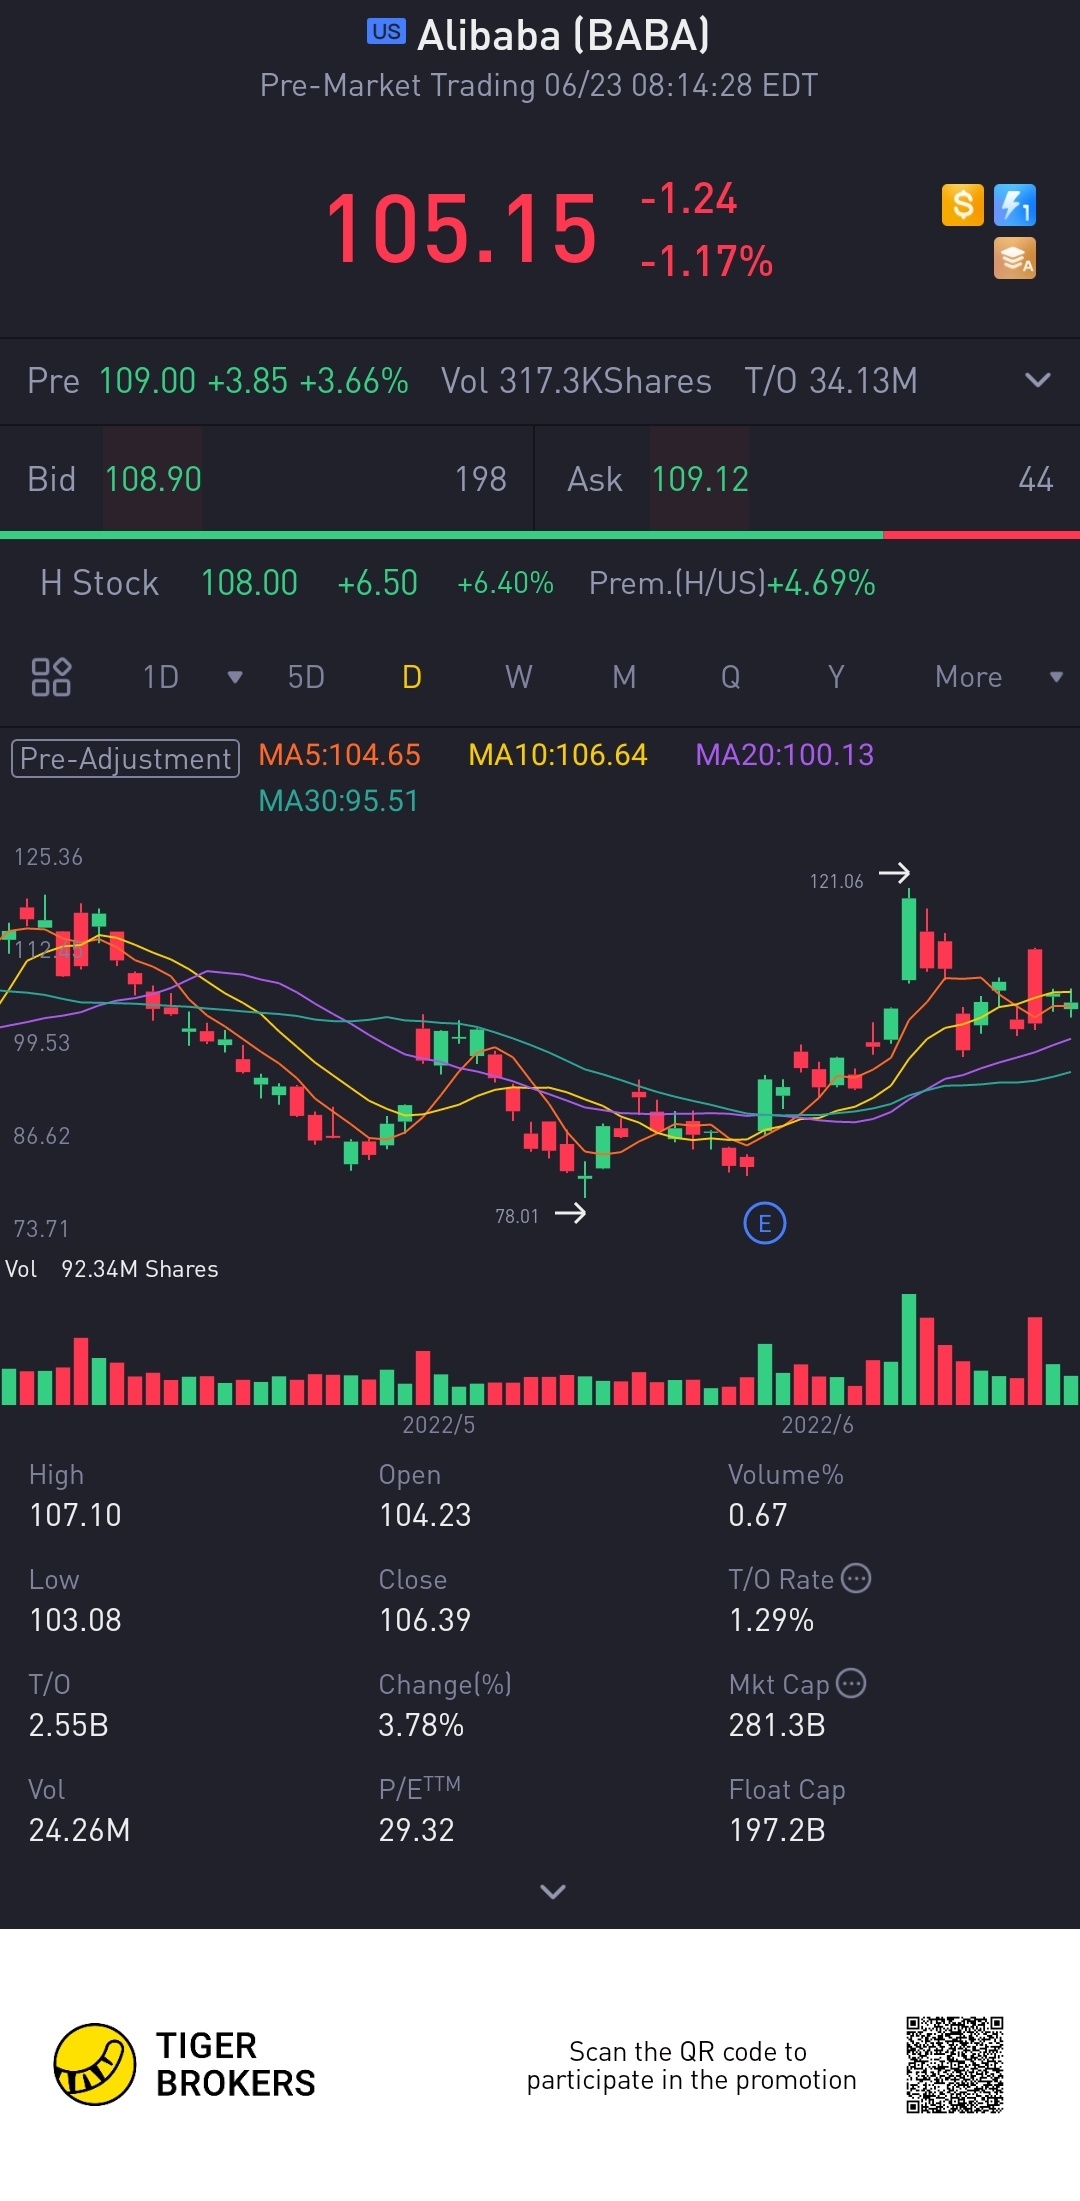Viewport: 1080px width, 2201px height.
Task: Tap info icon next to Mkt Cap
Action: [x=851, y=1683]
